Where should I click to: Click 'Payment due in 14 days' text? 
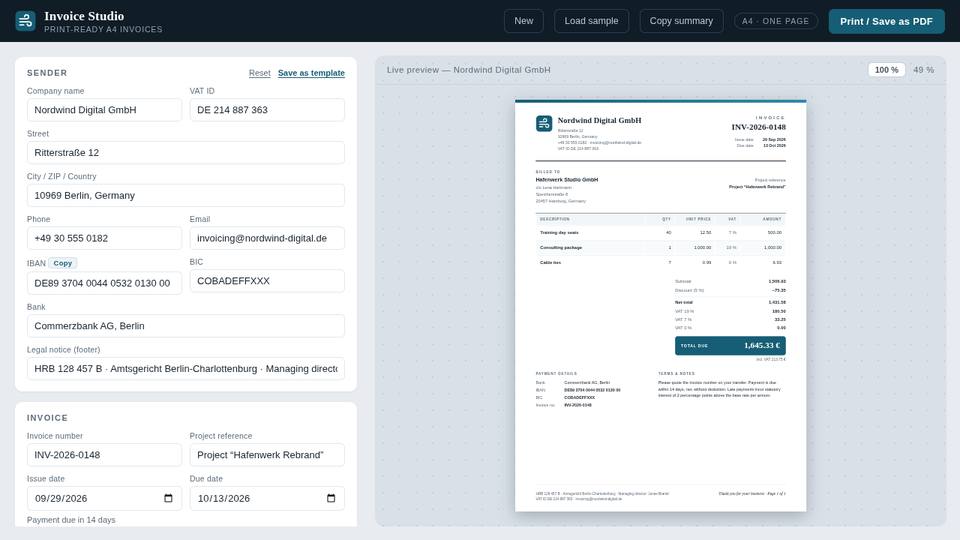click(x=71, y=520)
